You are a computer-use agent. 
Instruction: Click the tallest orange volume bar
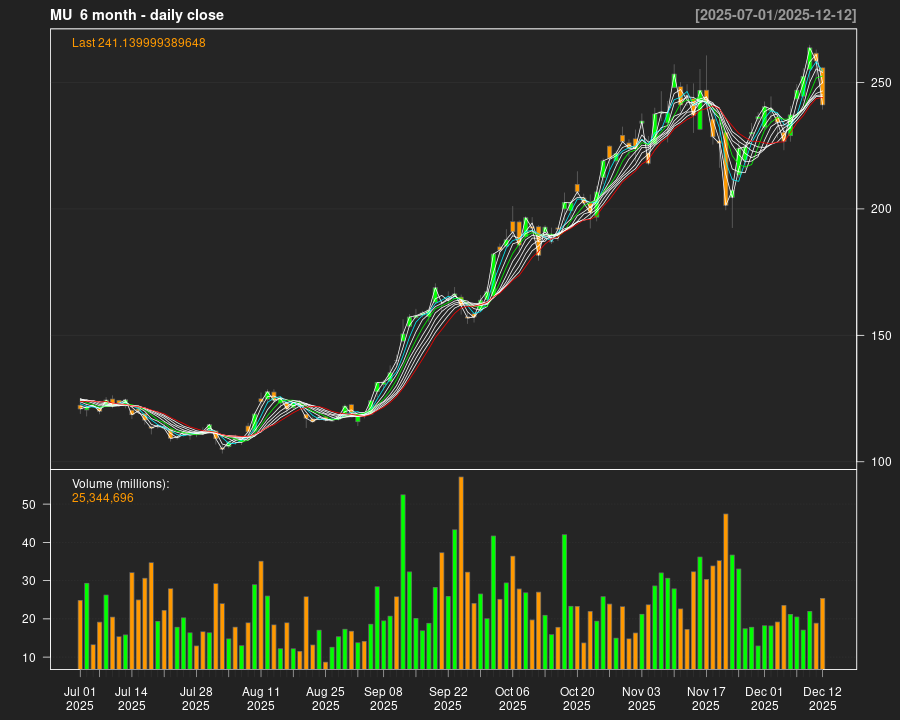tap(461, 572)
